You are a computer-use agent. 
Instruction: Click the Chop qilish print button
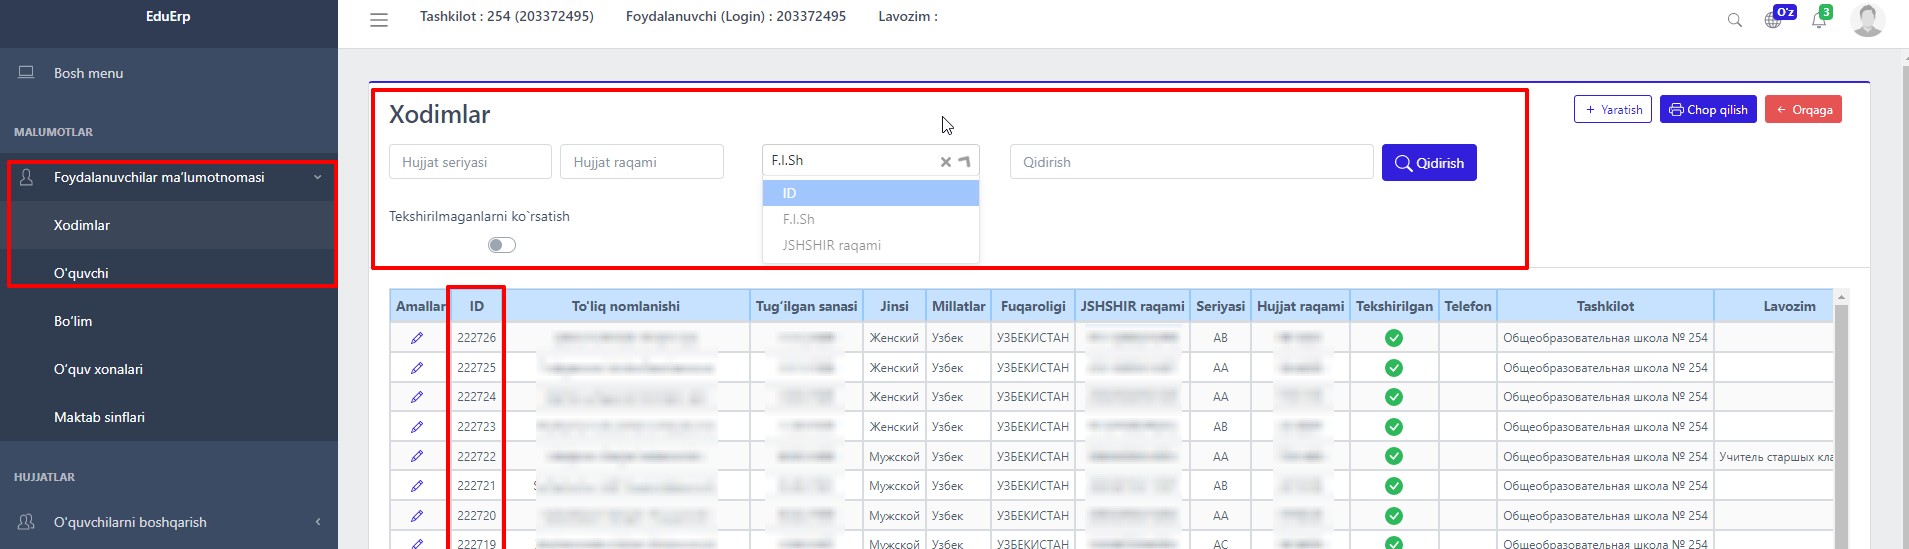pyautogui.click(x=1708, y=110)
